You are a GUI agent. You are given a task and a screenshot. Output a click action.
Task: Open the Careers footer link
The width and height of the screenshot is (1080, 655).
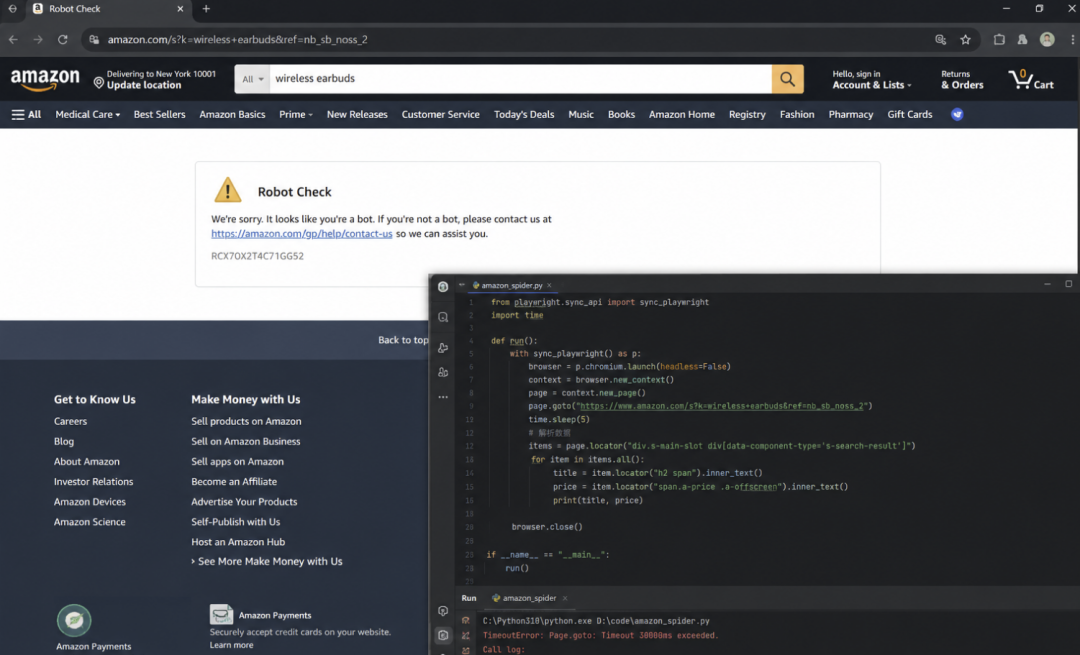coord(70,421)
